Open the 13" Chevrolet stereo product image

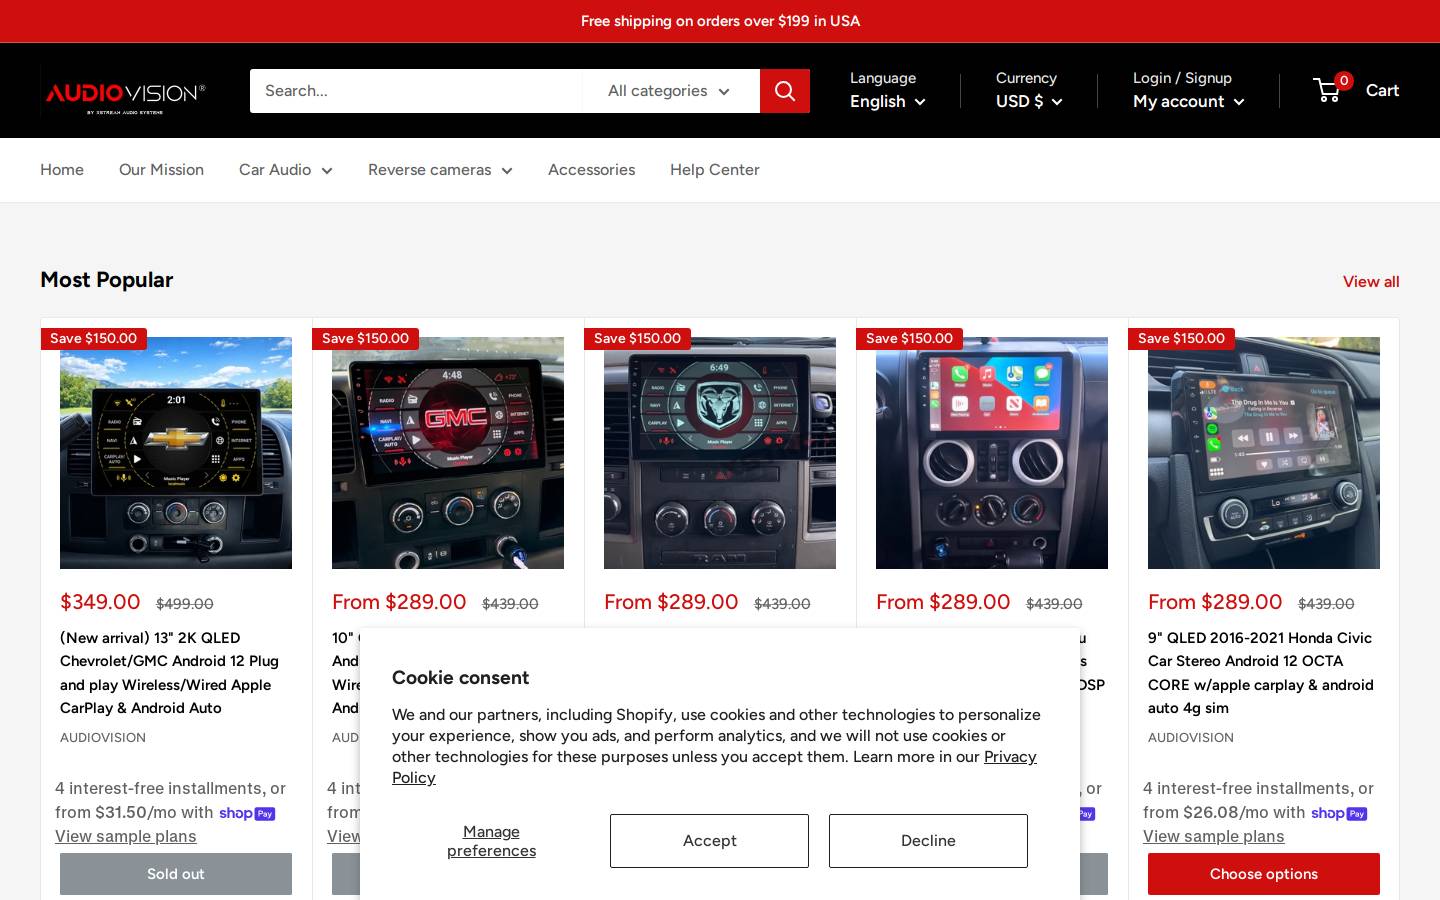point(176,453)
